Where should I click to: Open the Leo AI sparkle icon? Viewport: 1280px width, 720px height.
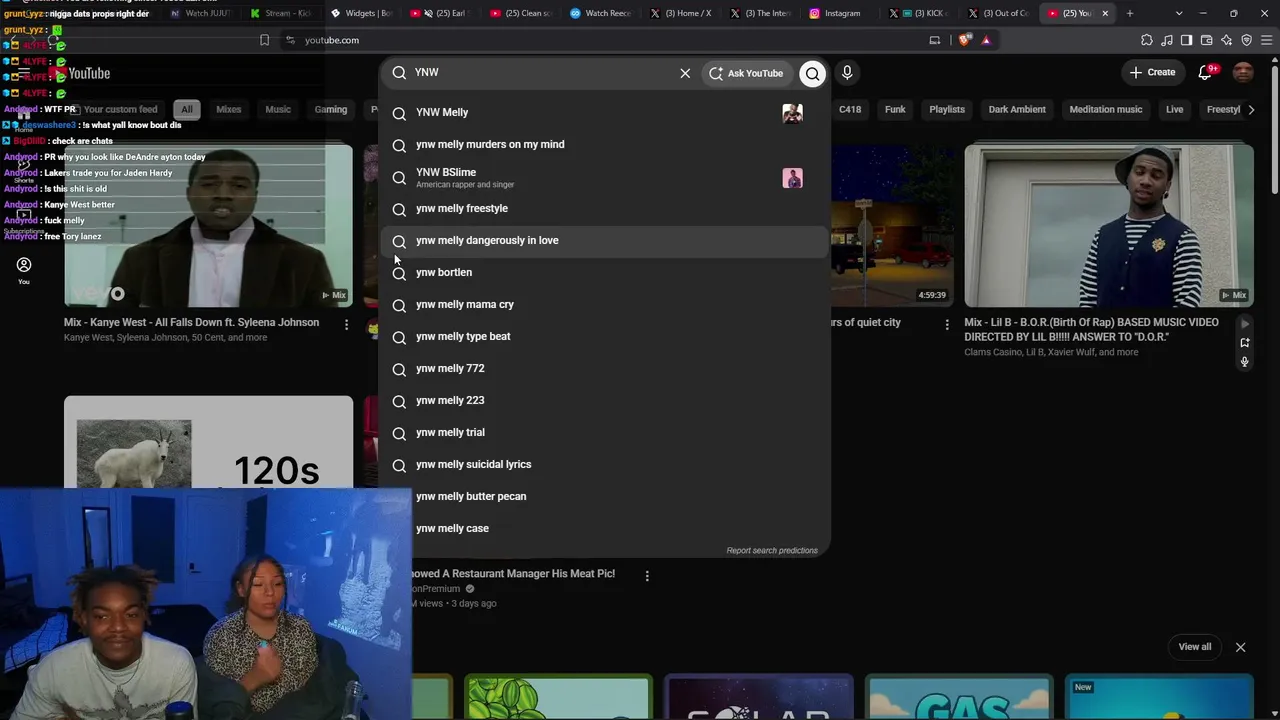[x=1226, y=40]
